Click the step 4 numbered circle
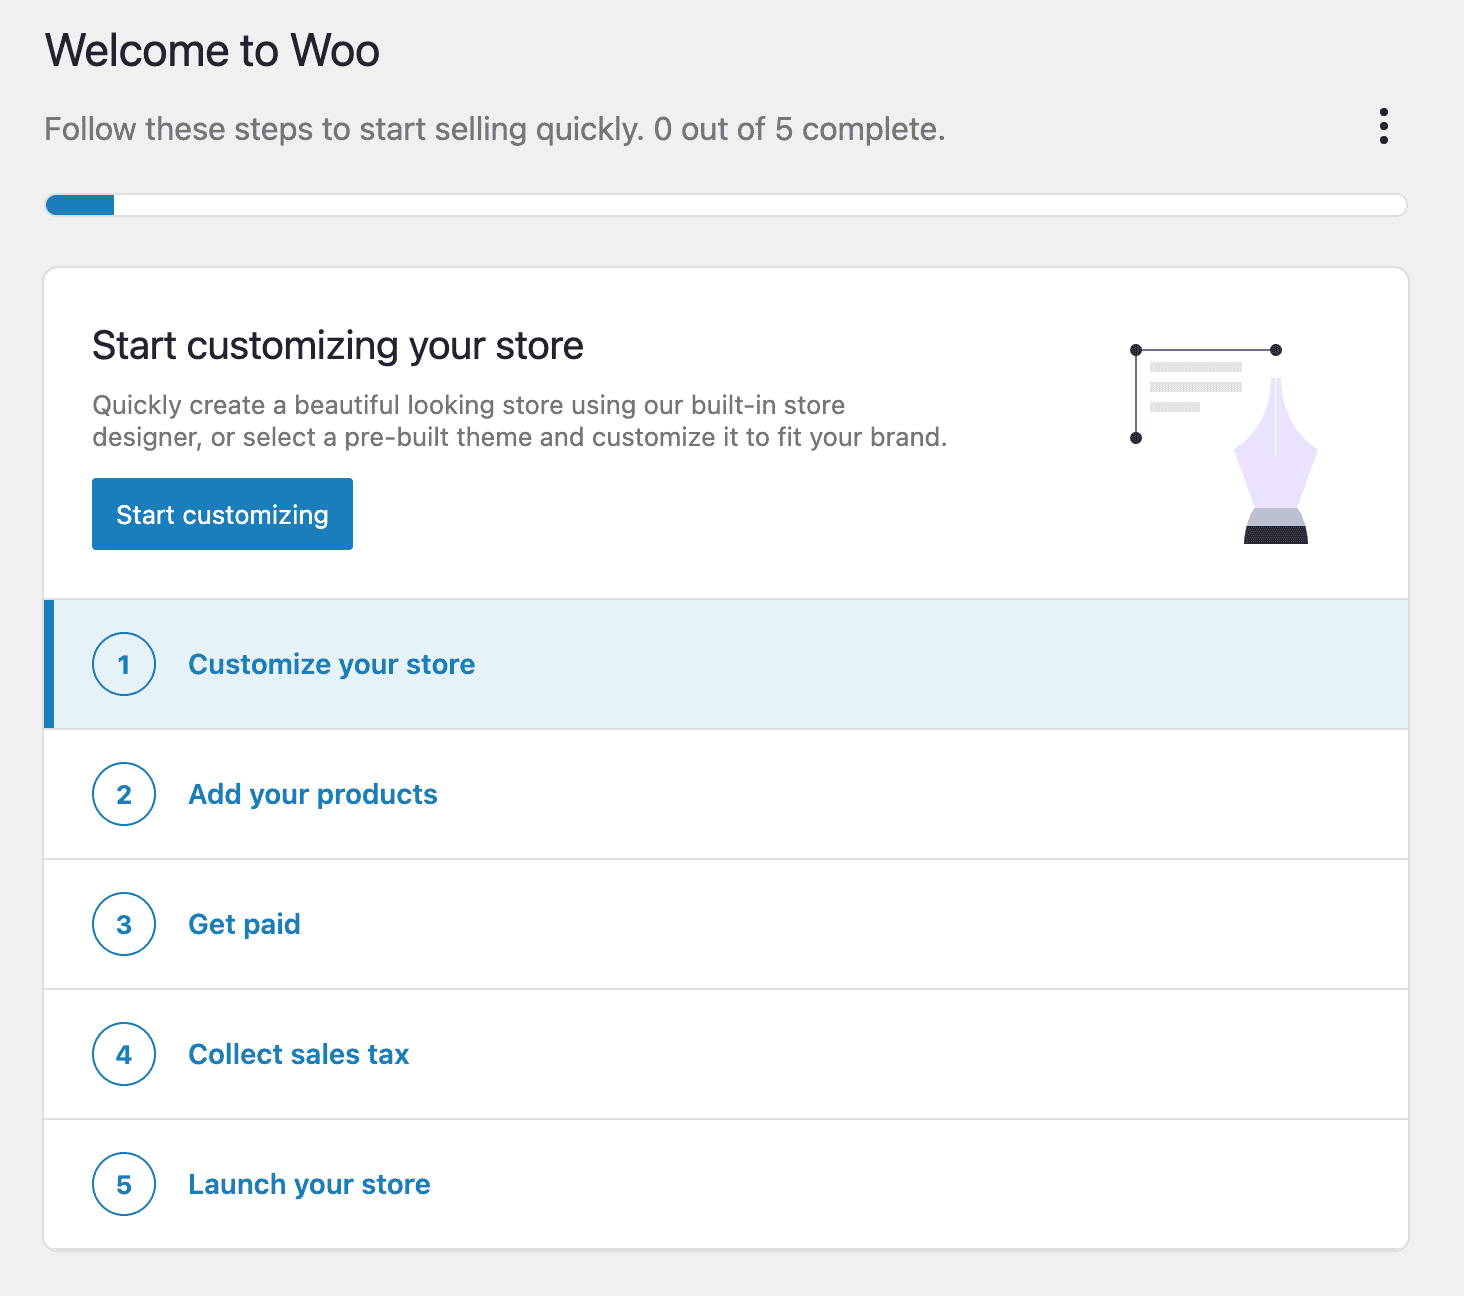 [124, 1054]
